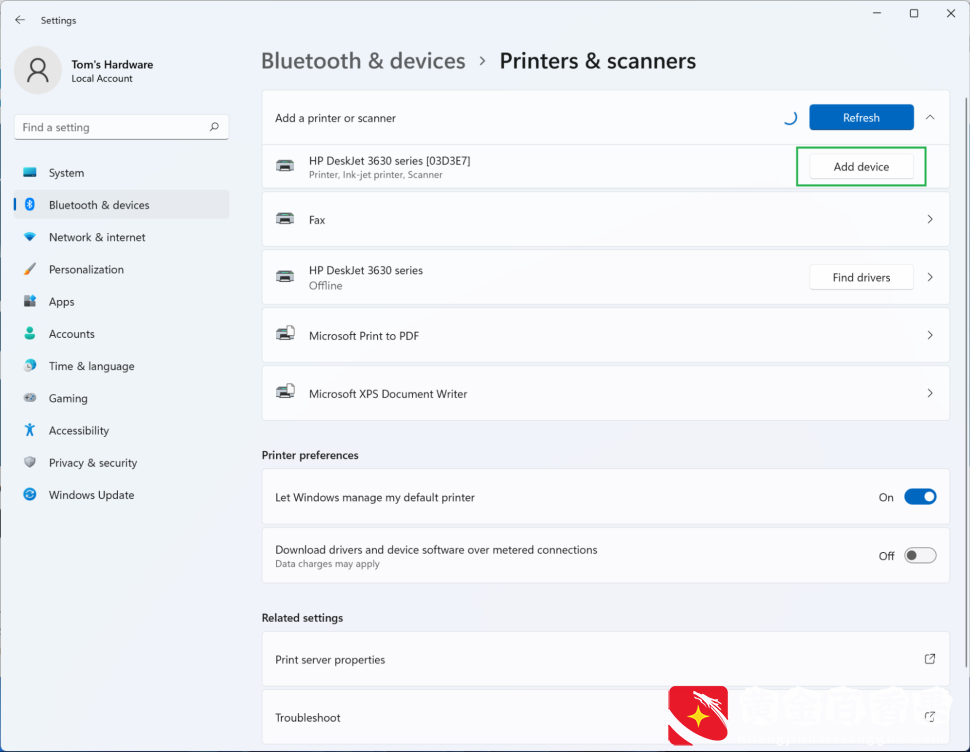Viewport: 970px width, 752px height.
Task: Expand the Fax row chevron
Action: [x=930, y=219]
